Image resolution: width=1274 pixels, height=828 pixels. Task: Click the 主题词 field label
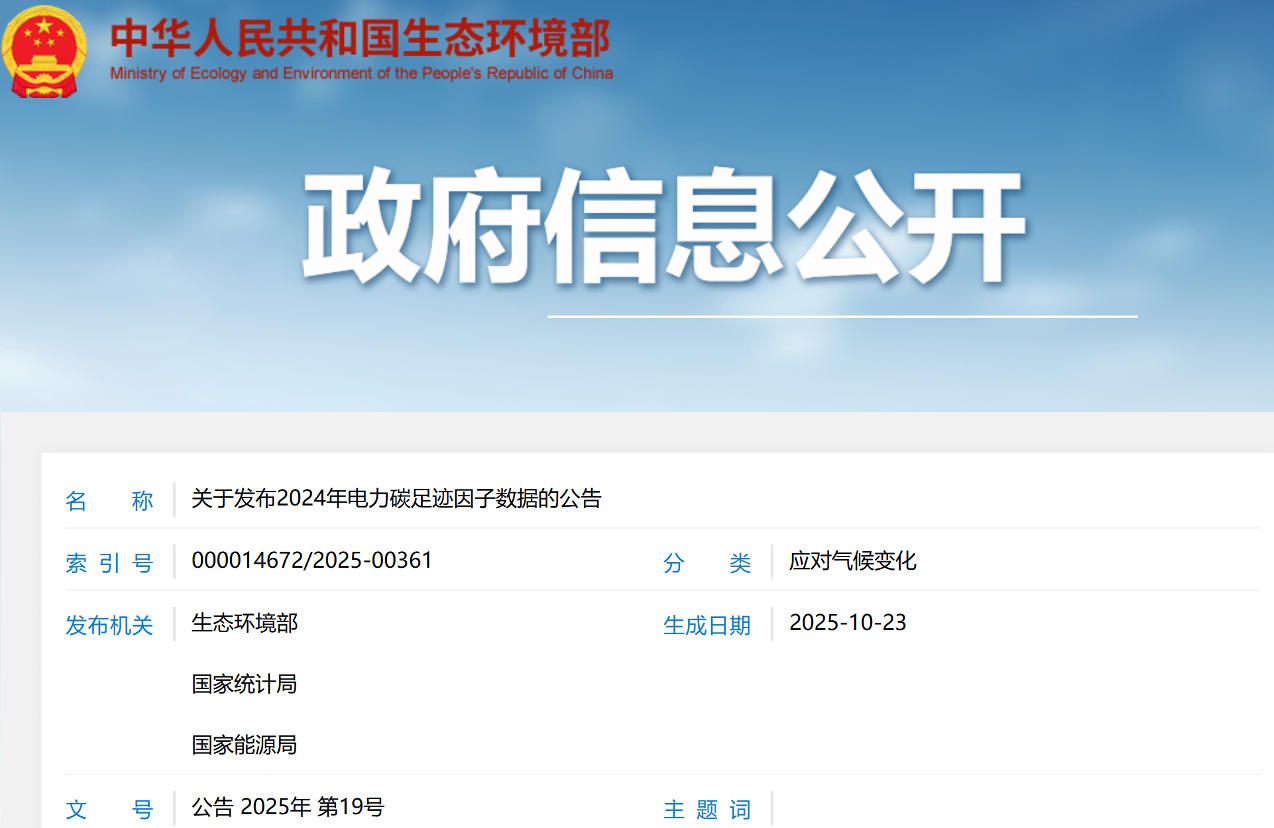[707, 808]
